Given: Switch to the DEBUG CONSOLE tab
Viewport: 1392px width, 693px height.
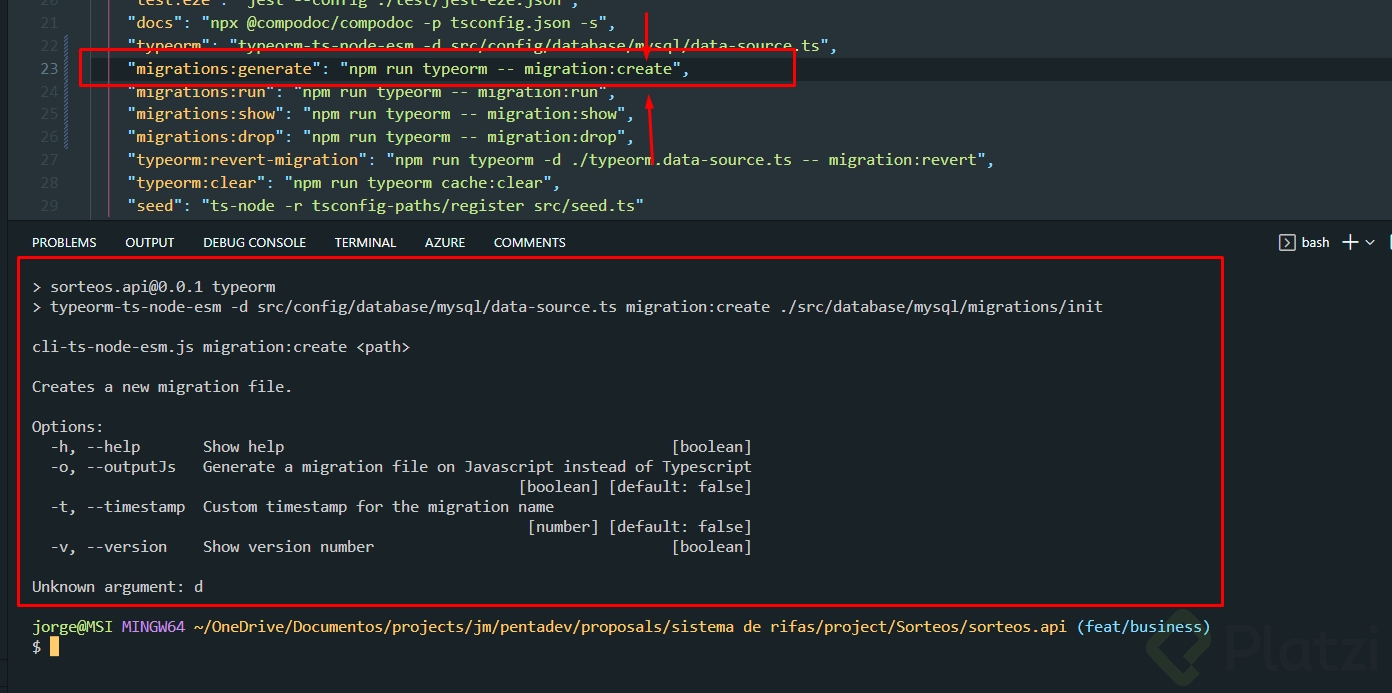Looking at the screenshot, I should (x=254, y=242).
